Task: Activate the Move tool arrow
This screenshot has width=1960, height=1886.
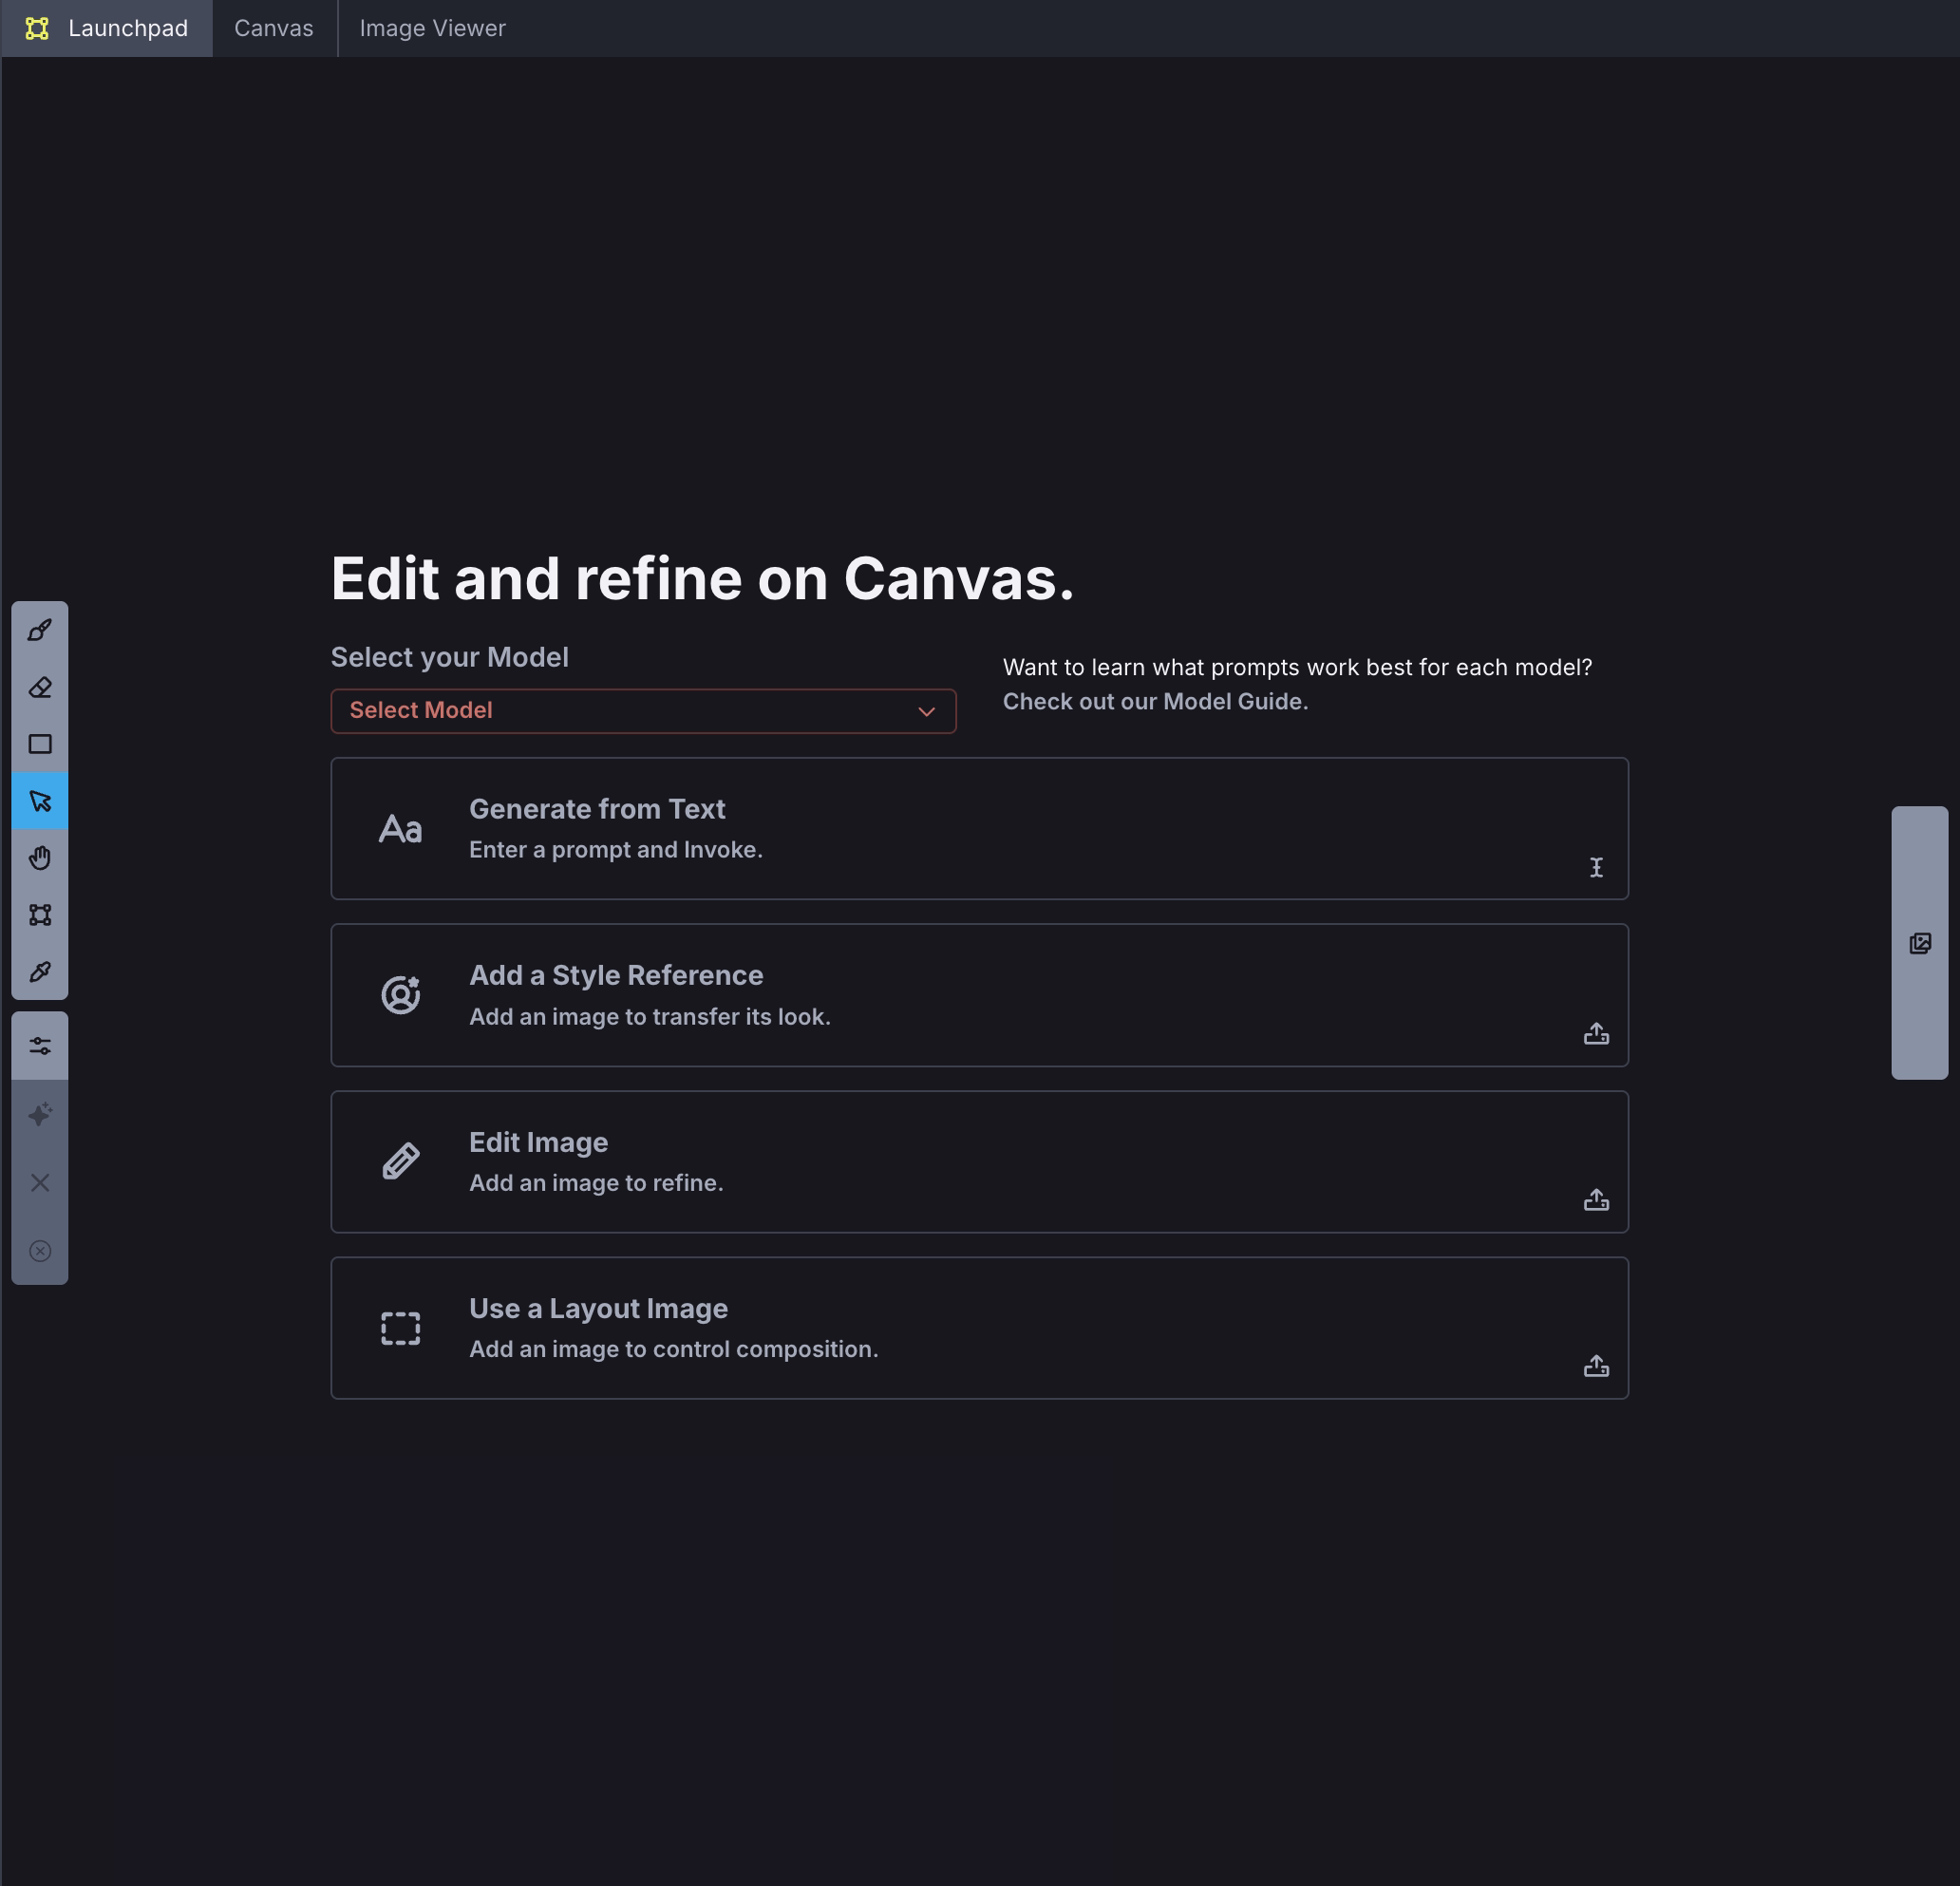Action: coord(40,801)
